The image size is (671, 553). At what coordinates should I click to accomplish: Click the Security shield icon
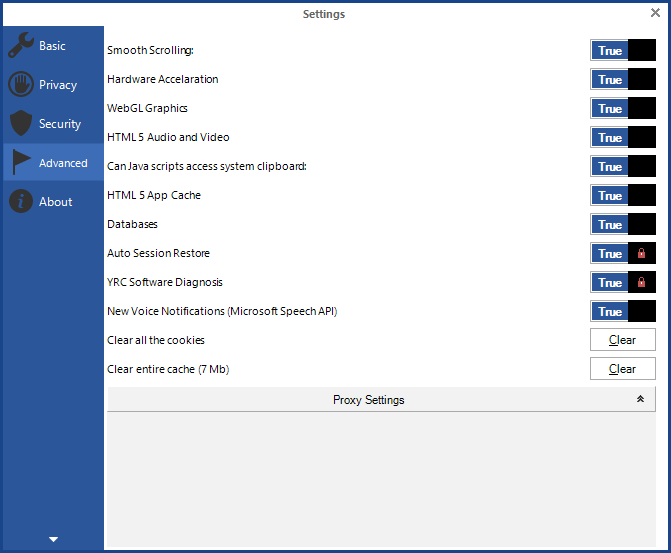(x=21, y=123)
